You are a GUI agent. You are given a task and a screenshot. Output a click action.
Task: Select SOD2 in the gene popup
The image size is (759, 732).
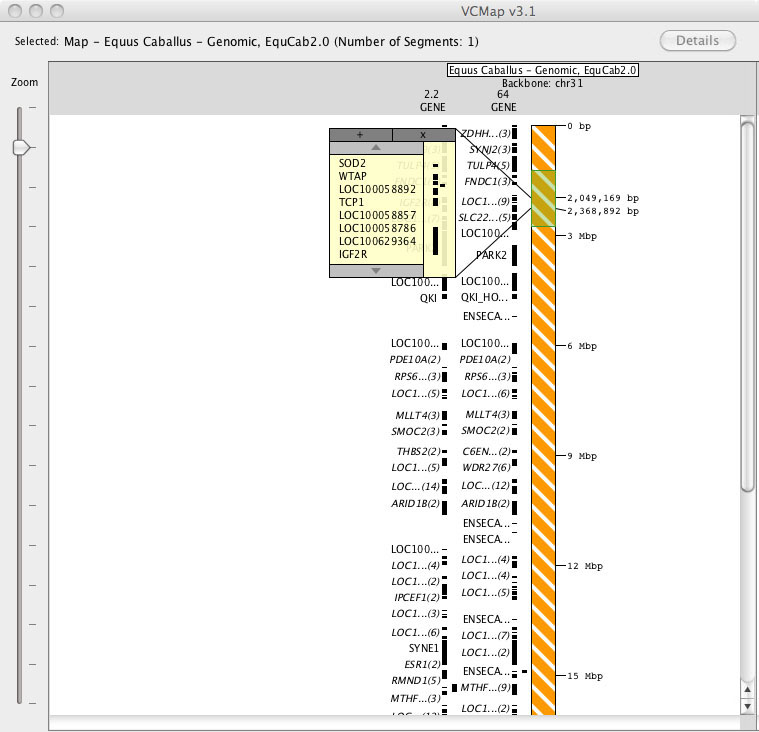pos(352,163)
